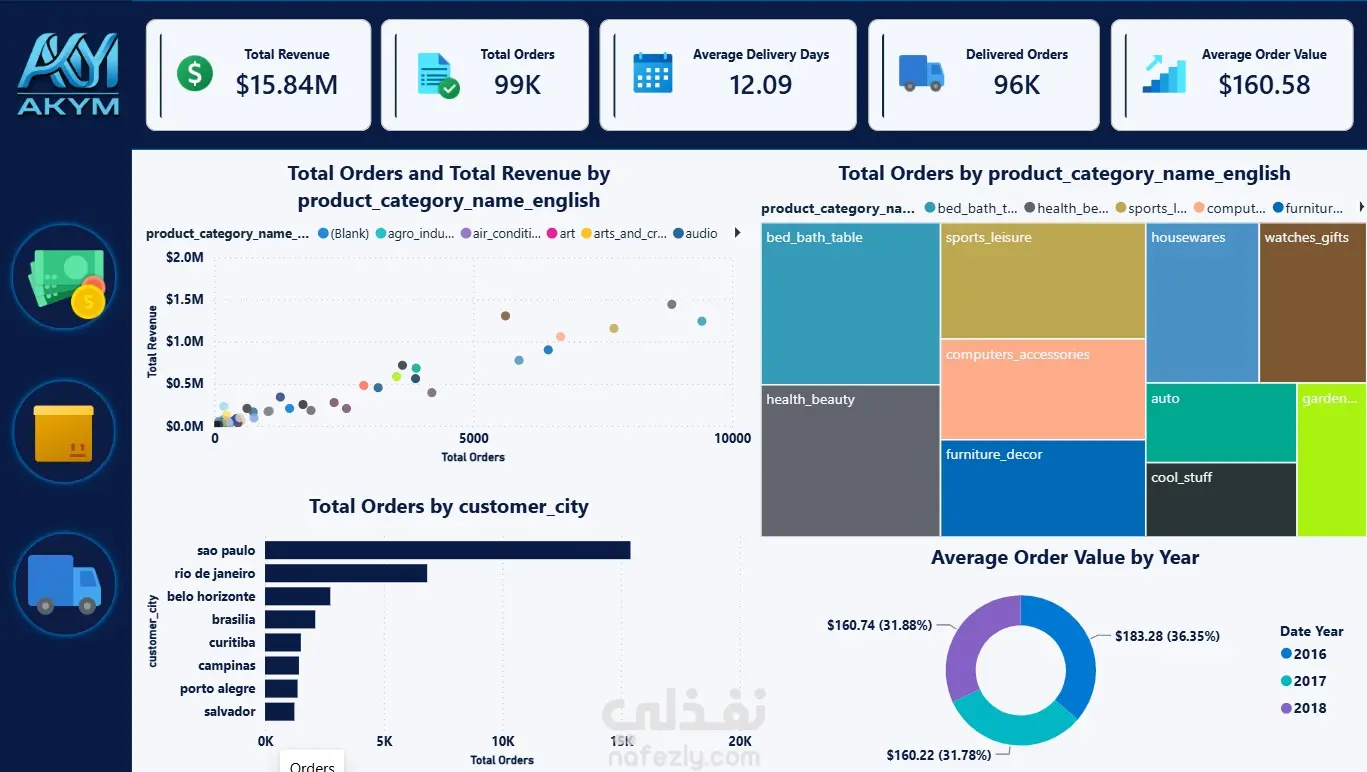Image resolution: width=1367 pixels, height=772 pixels.
Task: Select 2017 in Date Year legend
Action: tap(1304, 681)
